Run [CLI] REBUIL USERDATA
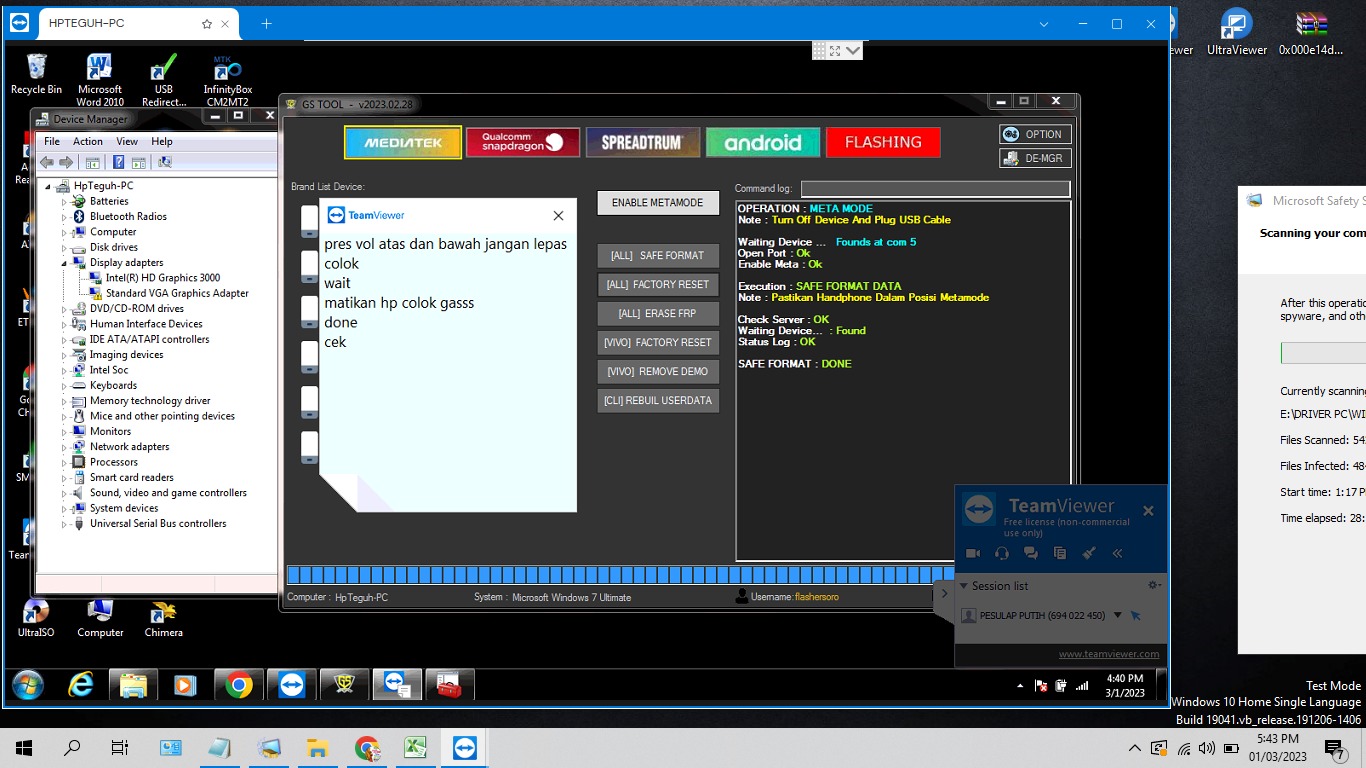1366x768 pixels. [658, 401]
